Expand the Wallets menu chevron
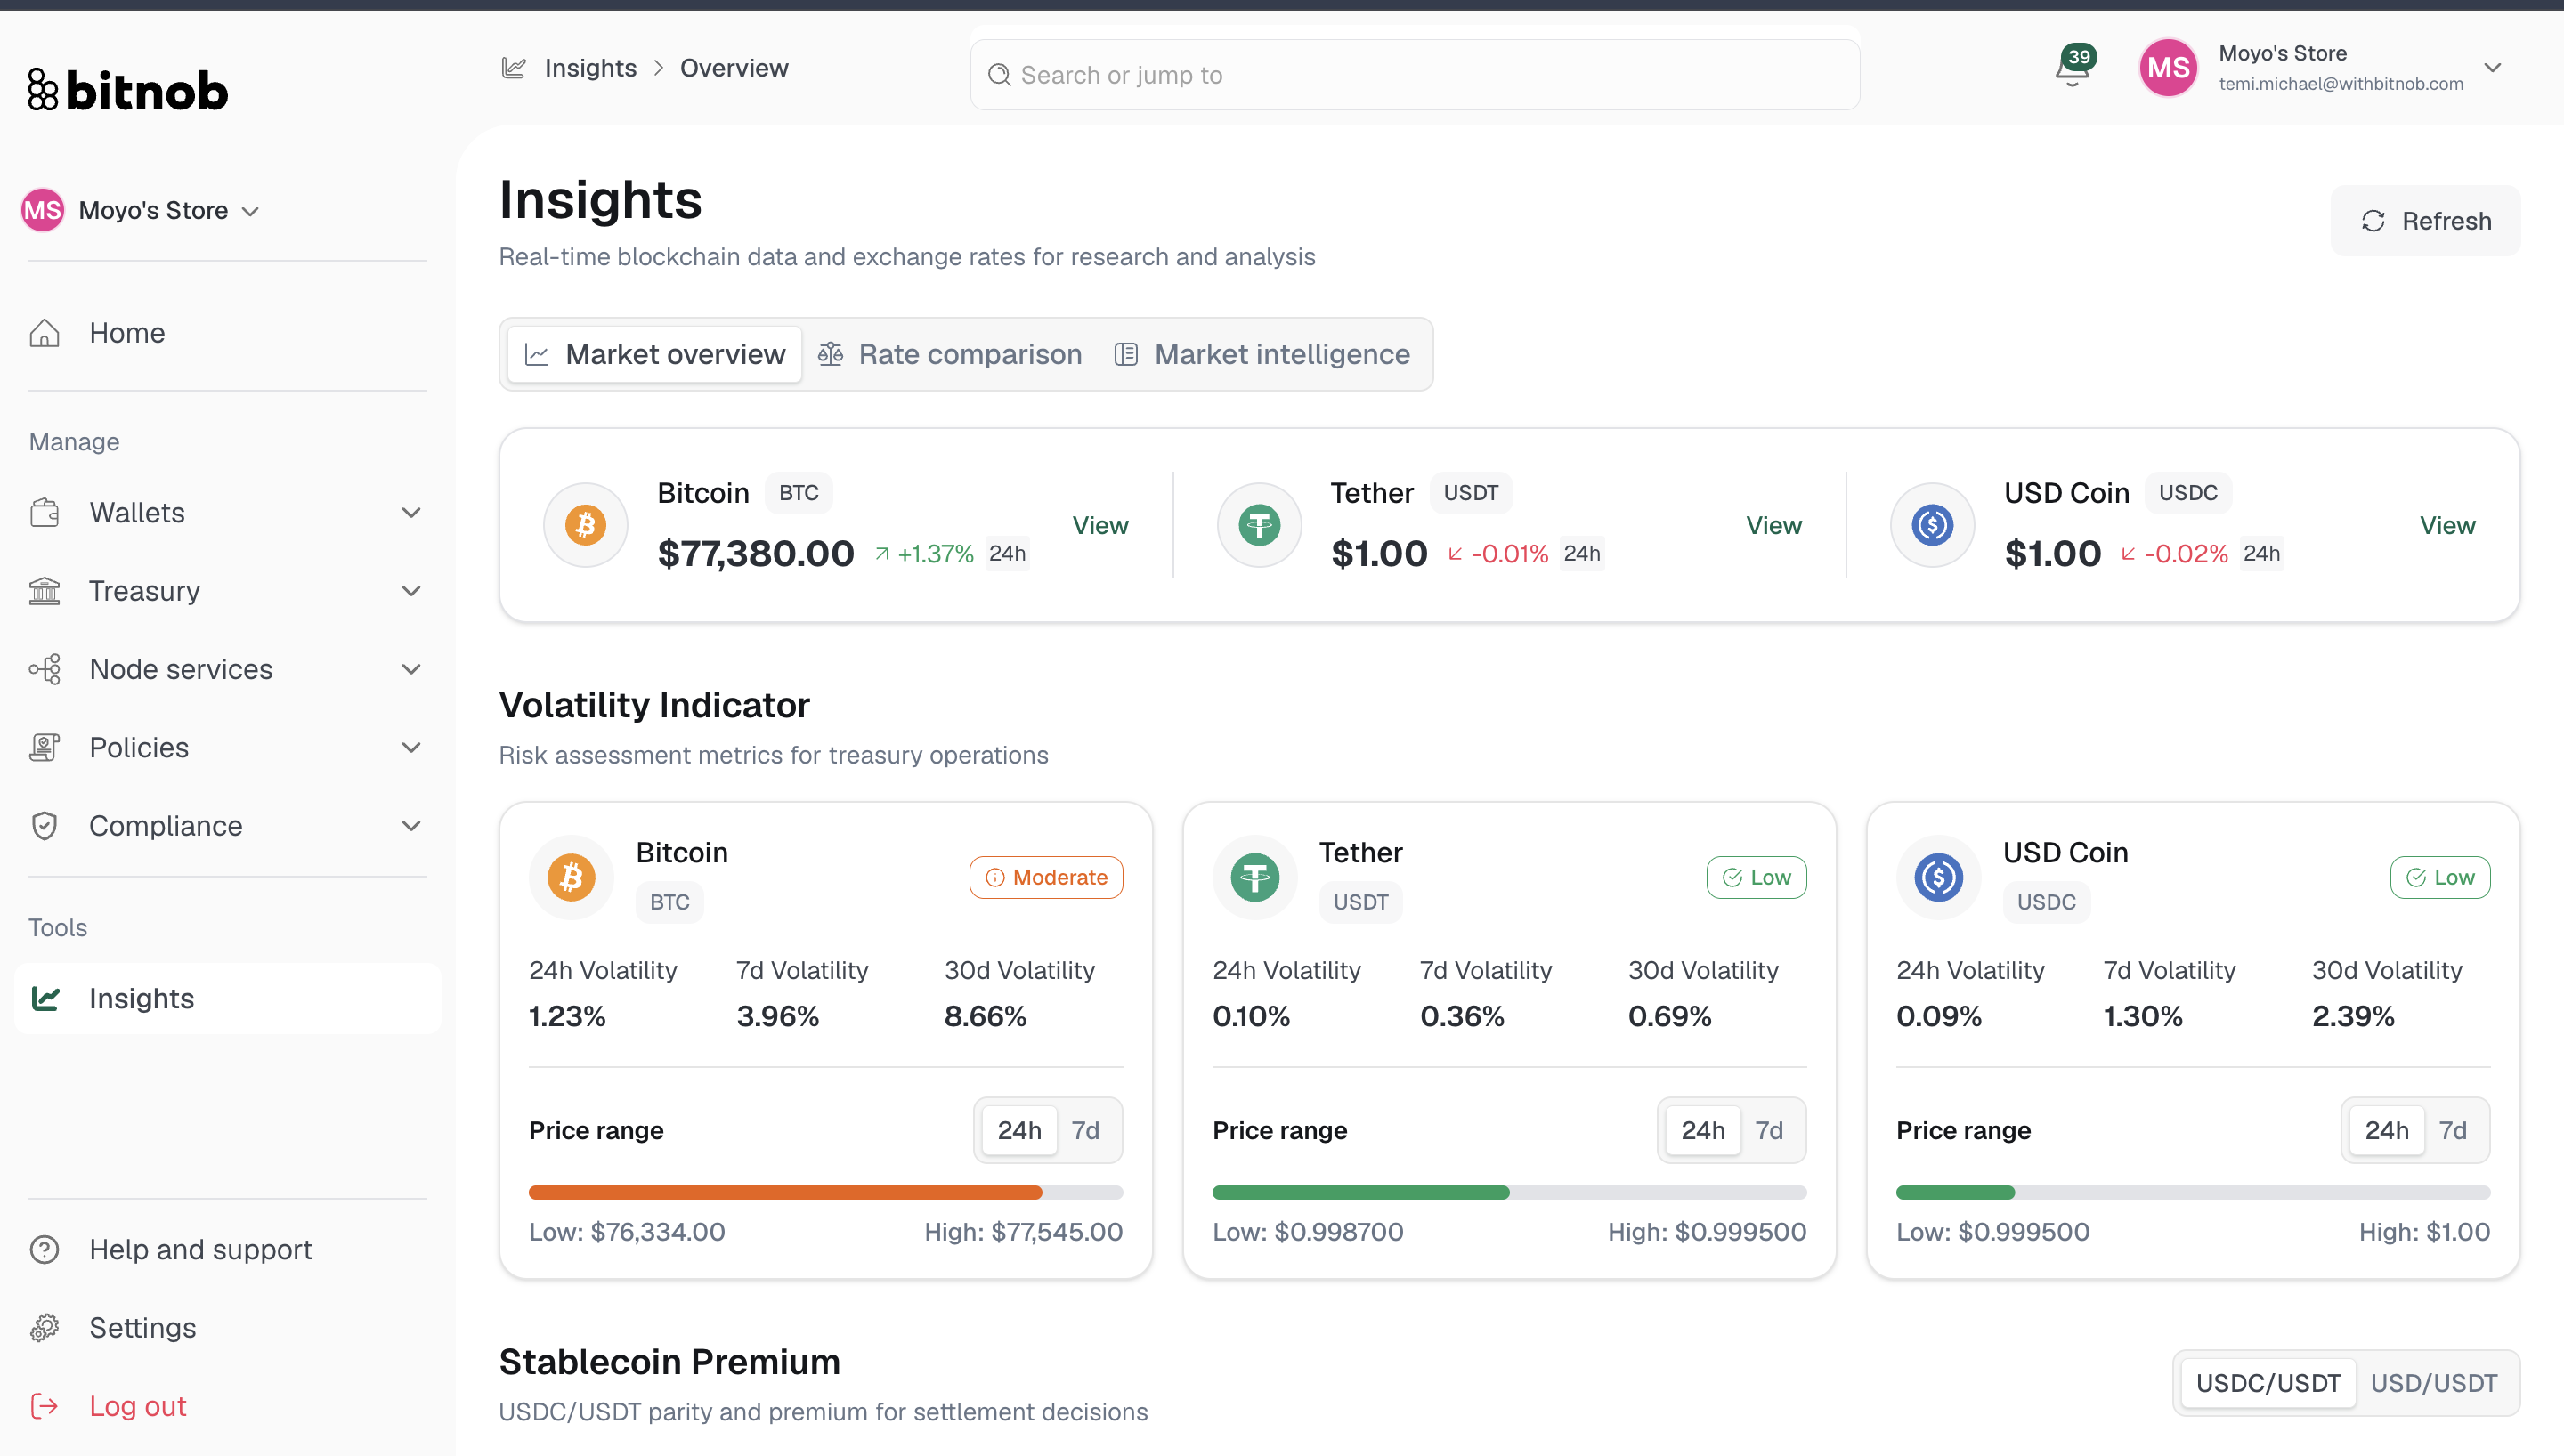 click(411, 513)
